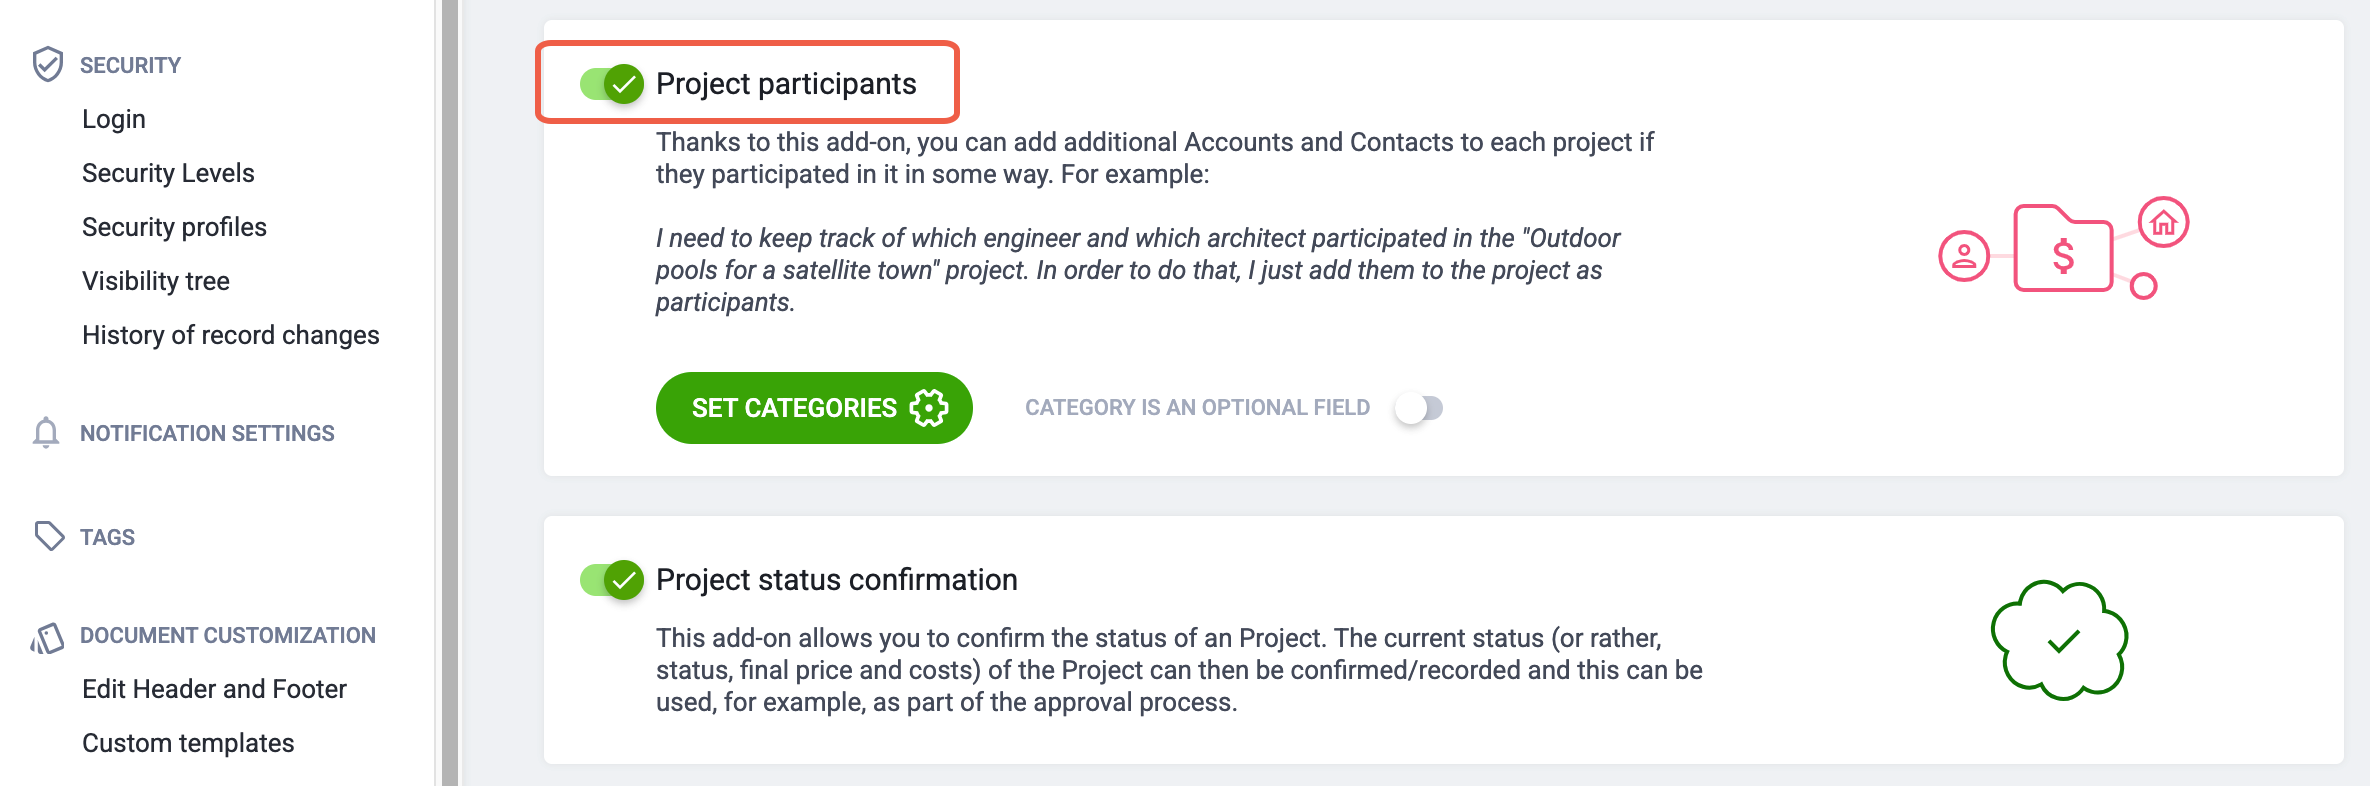Open the Login security page
The image size is (2370, 786).
pos(114,119)
